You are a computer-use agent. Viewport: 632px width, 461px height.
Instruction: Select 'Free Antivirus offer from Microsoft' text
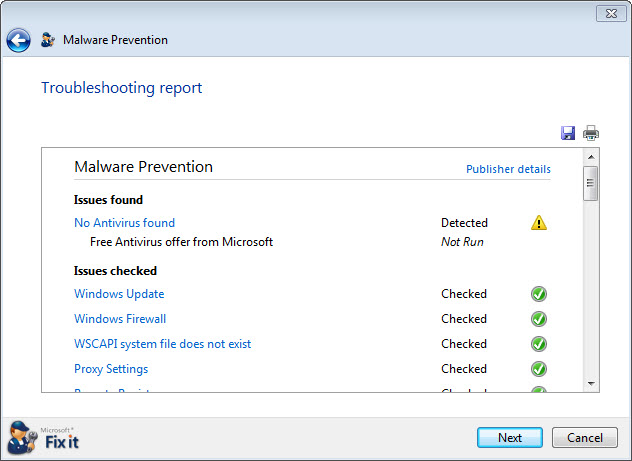tap(181, 242)
